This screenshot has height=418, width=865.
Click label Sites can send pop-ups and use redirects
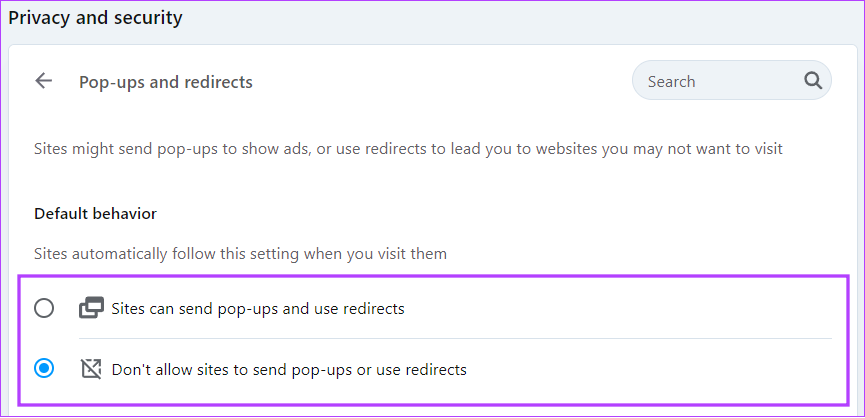258,308
